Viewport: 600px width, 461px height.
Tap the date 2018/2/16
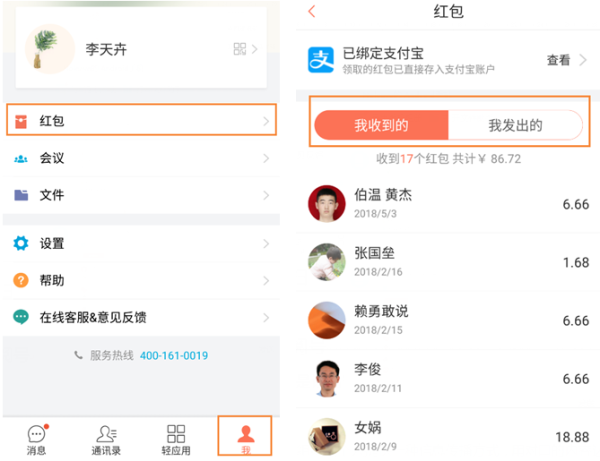pyautogui.click(x=378, y=272)
